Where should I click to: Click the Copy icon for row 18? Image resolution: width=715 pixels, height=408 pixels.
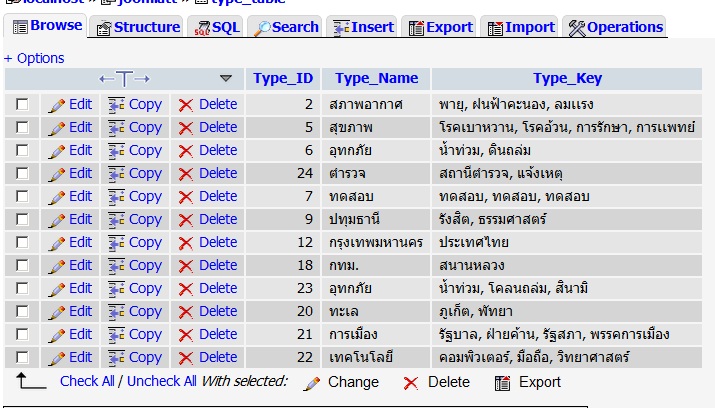click(x=116, y=266)
